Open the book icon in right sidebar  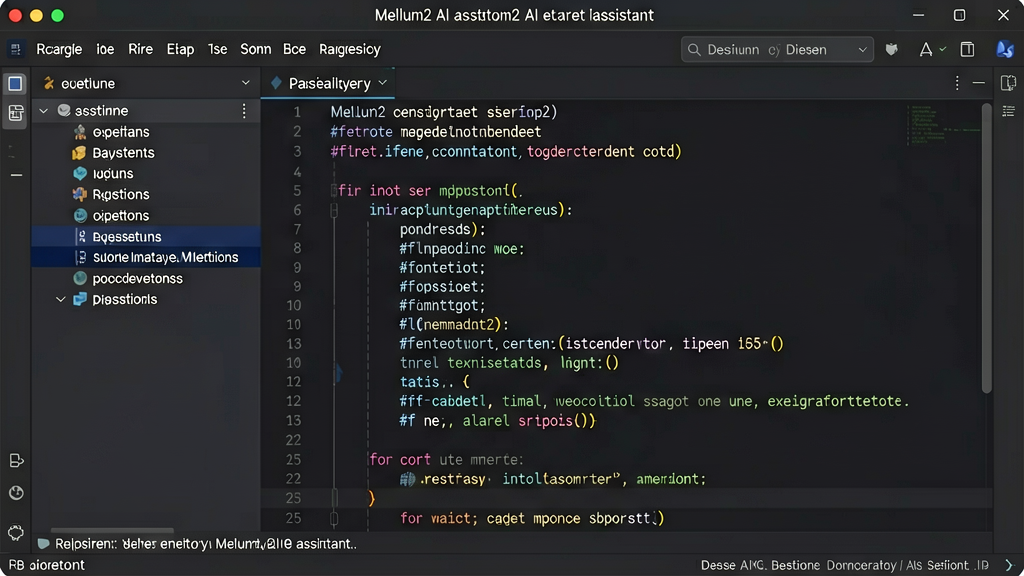[1008, 83]
